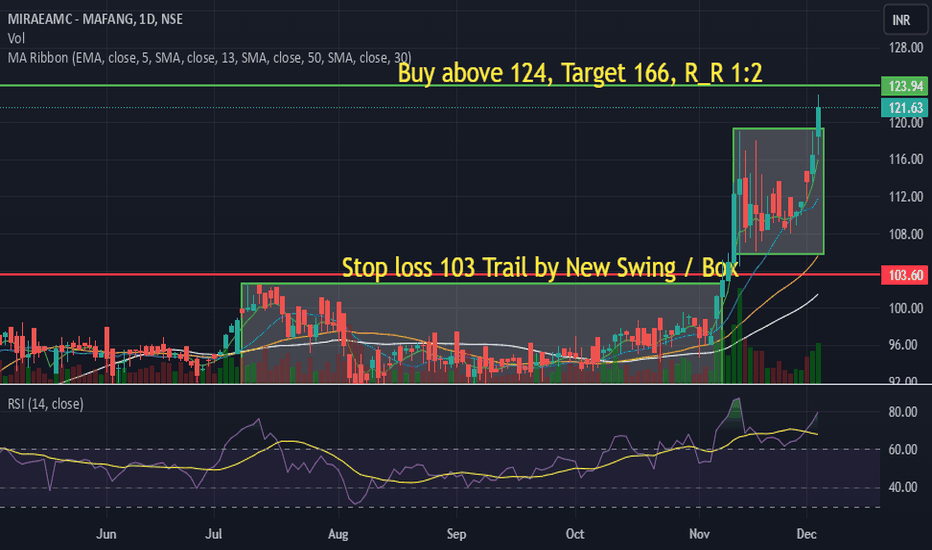The height and width of the screenshot is (550, 932).
Task: Click the Sep label on time axis
Action: point(456,534)
